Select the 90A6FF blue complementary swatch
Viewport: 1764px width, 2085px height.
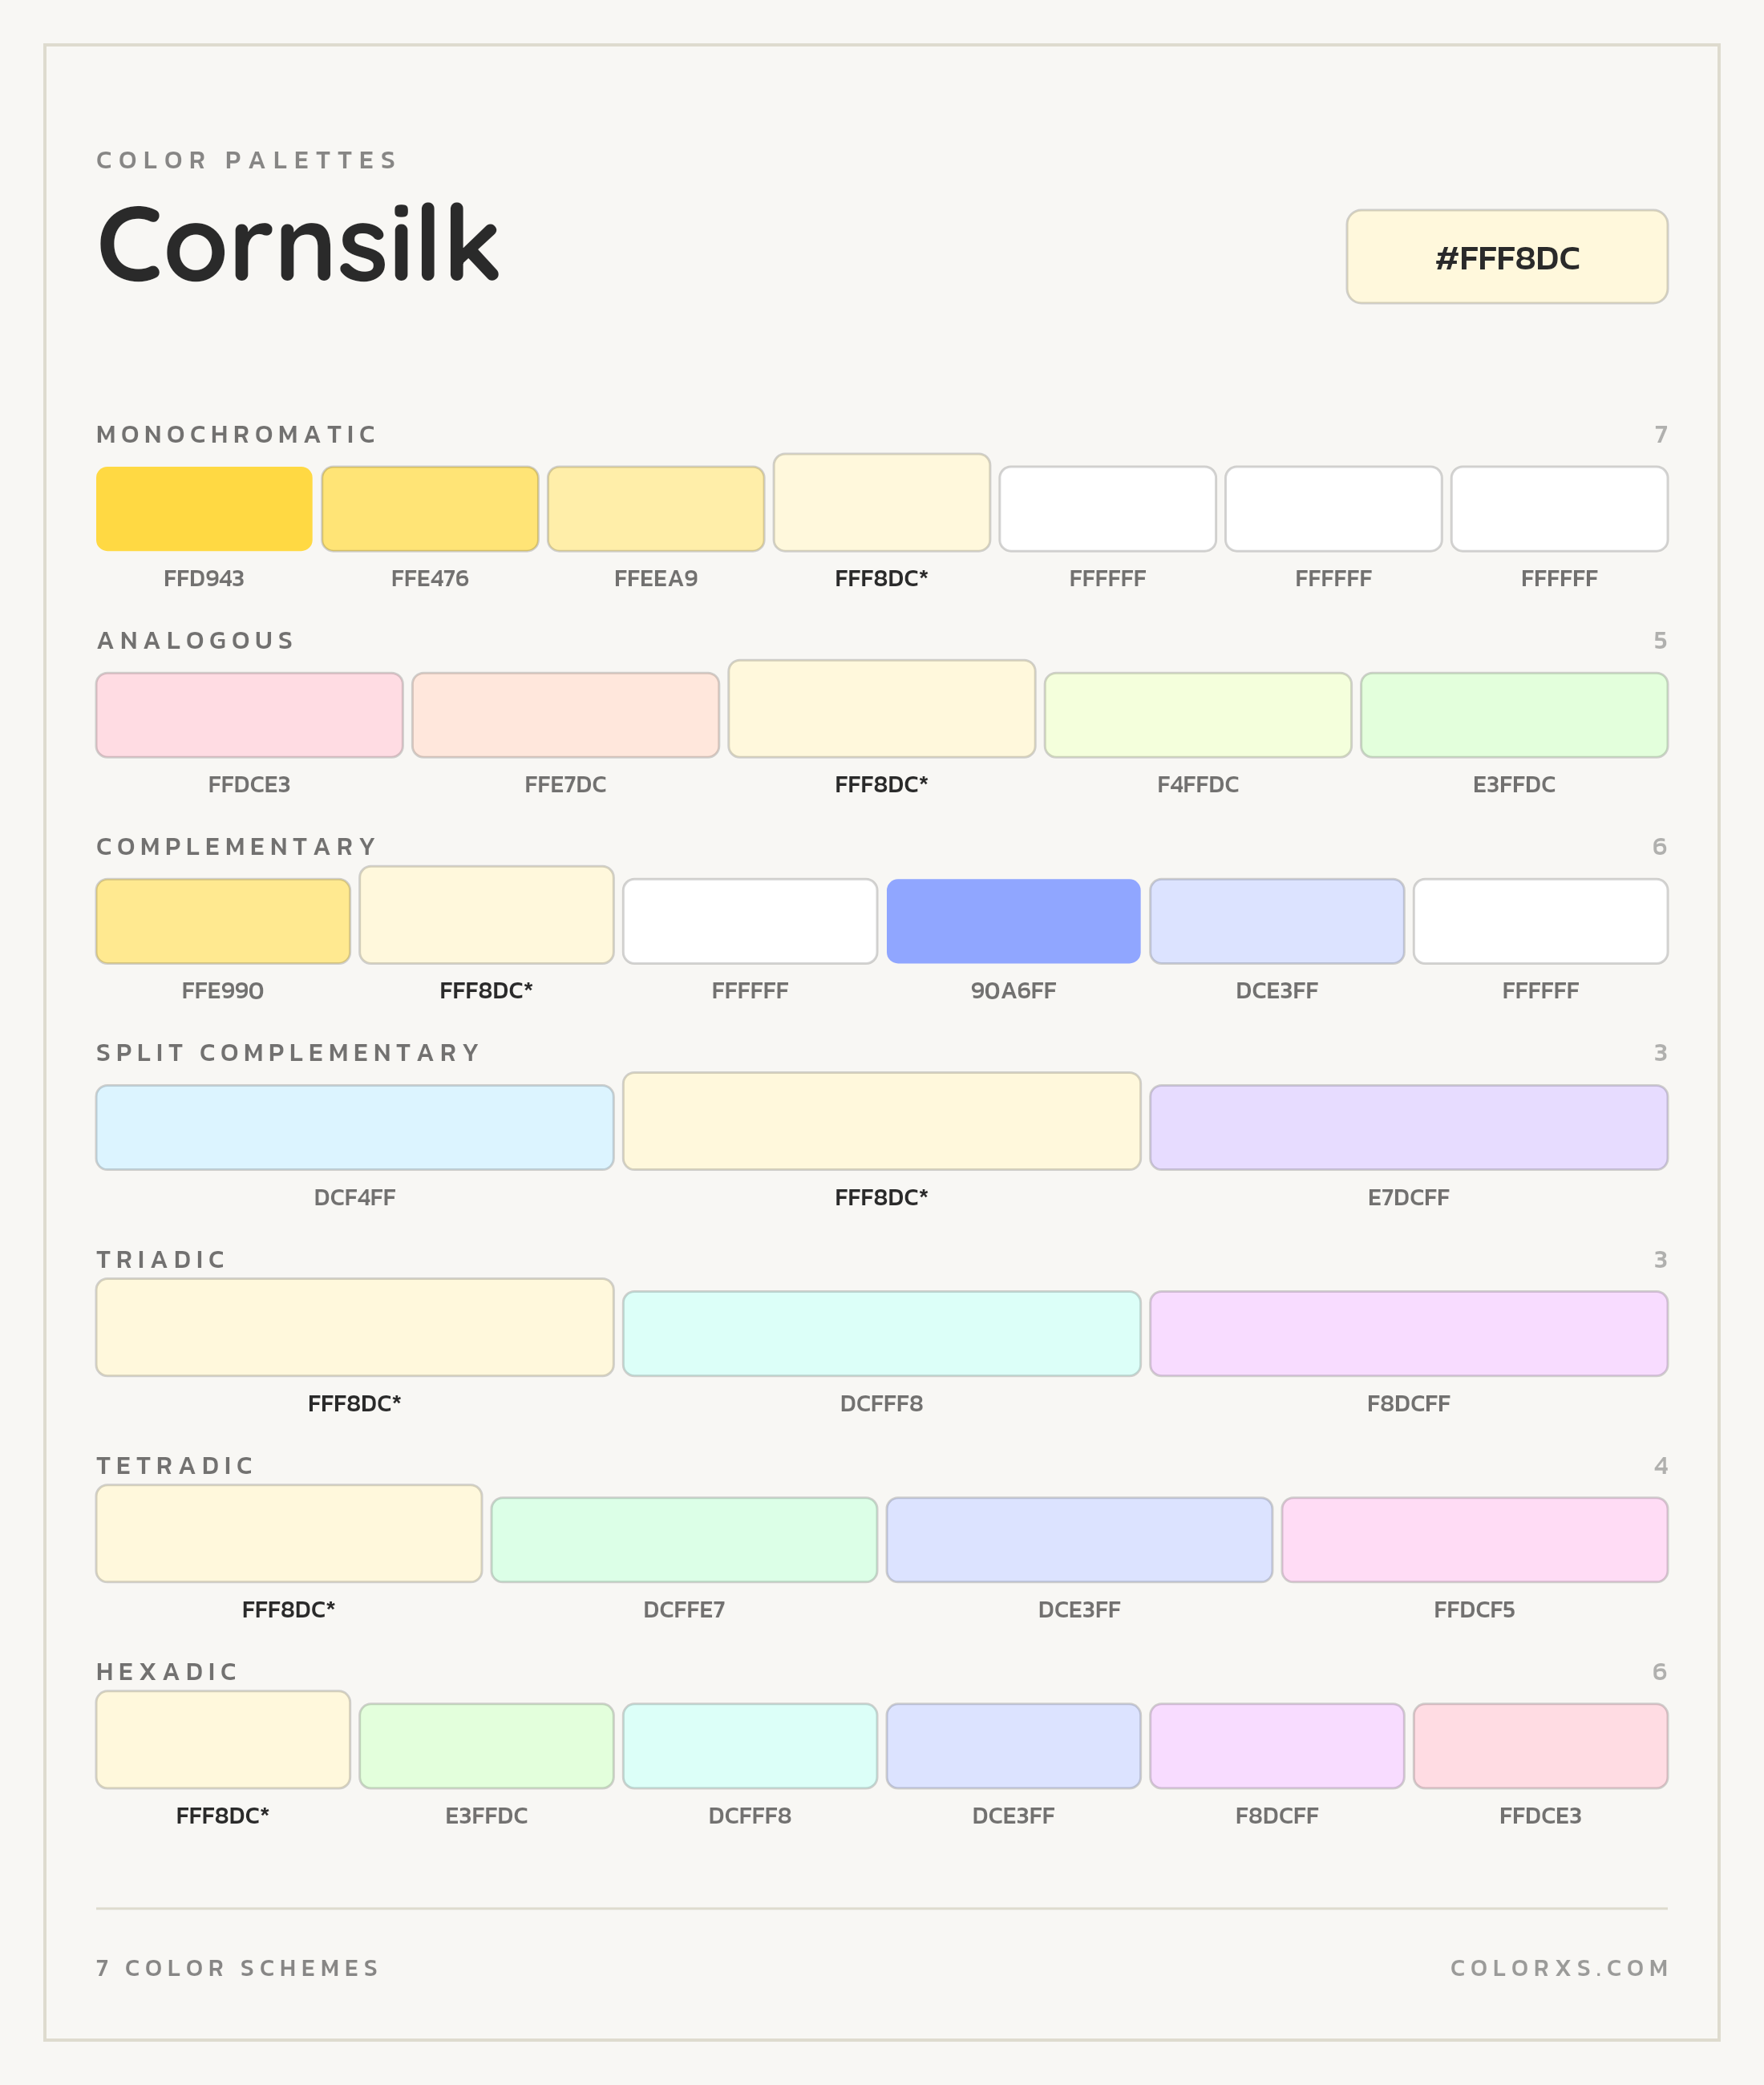click(x=1014, y=921)
